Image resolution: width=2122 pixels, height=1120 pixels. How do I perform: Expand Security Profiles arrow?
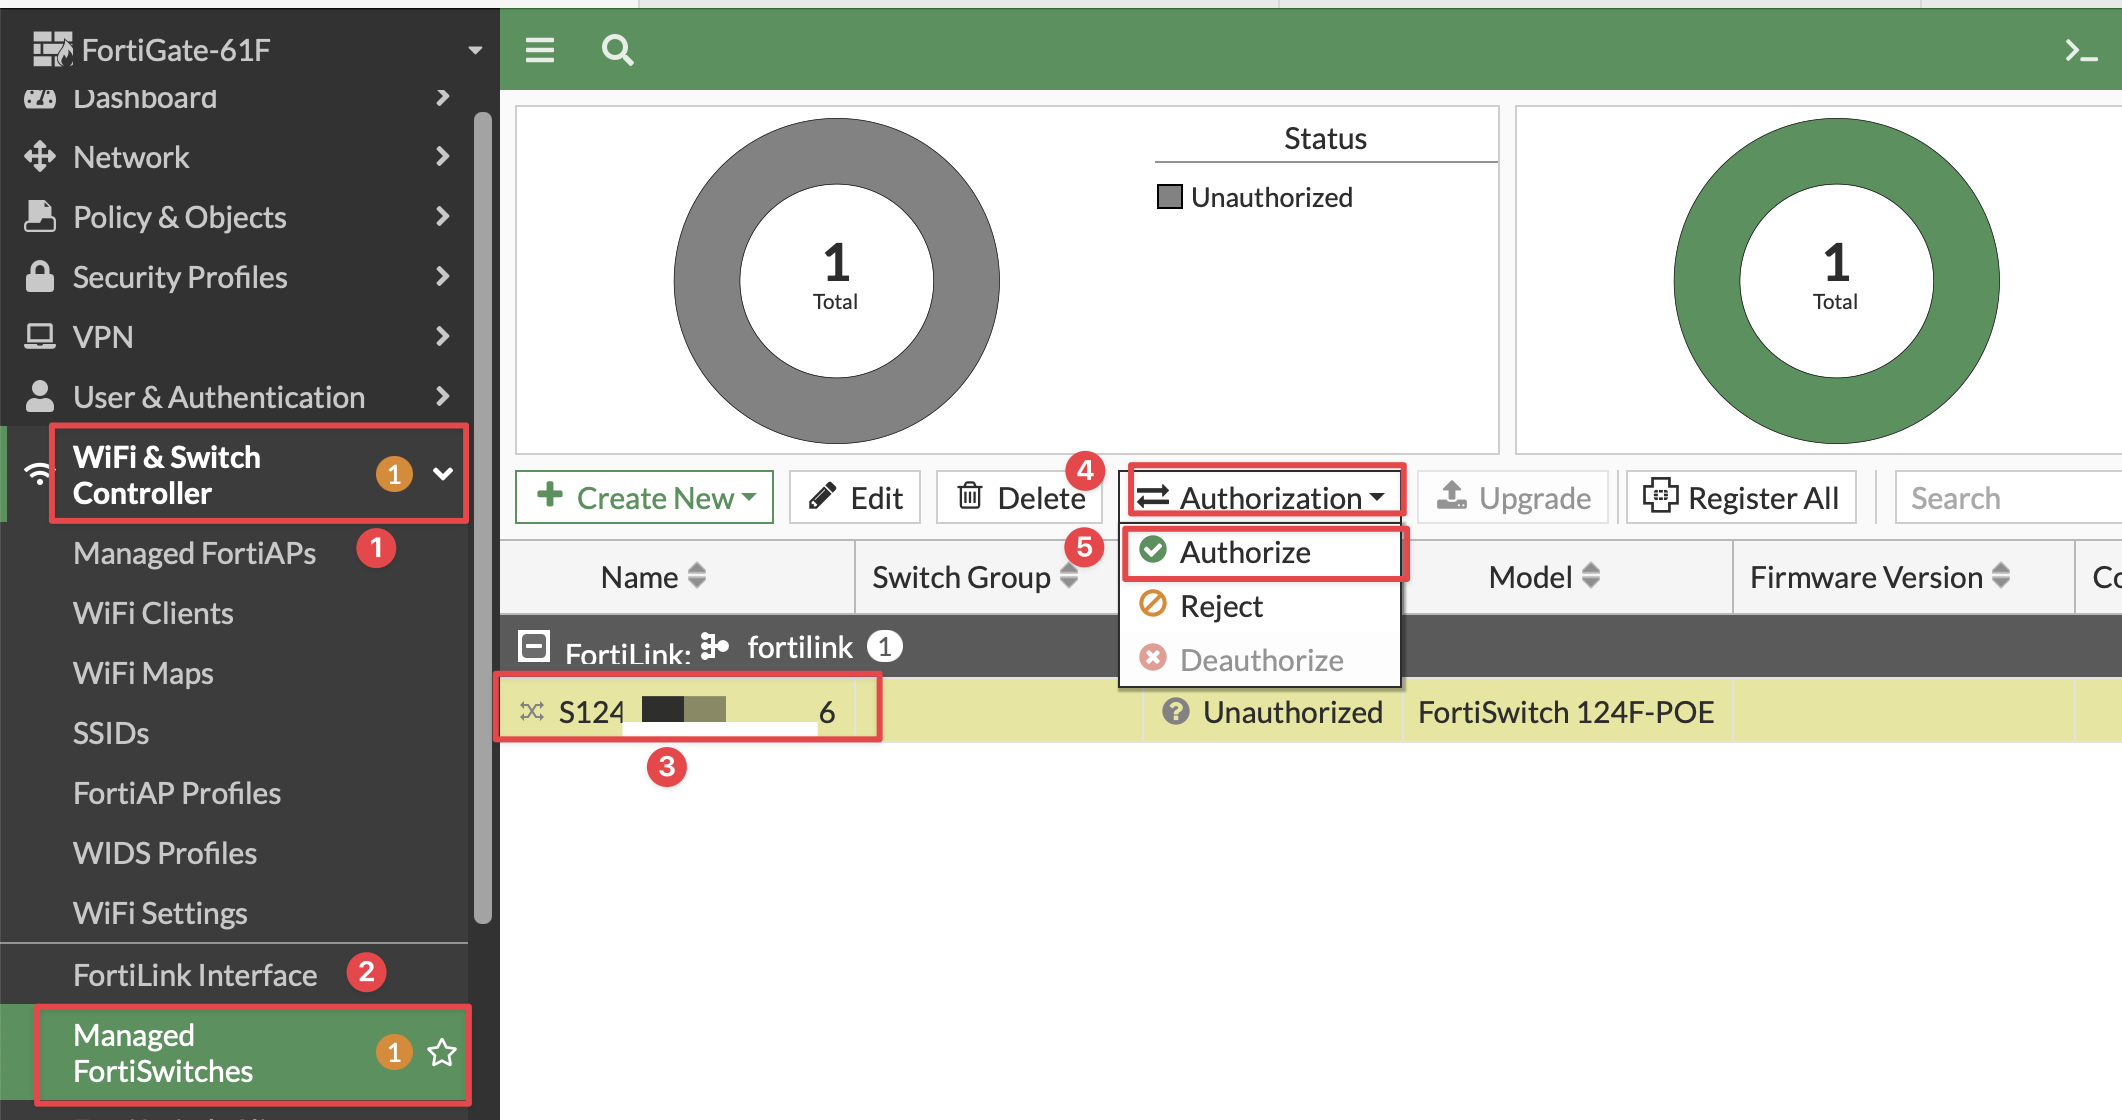(443, 276)
